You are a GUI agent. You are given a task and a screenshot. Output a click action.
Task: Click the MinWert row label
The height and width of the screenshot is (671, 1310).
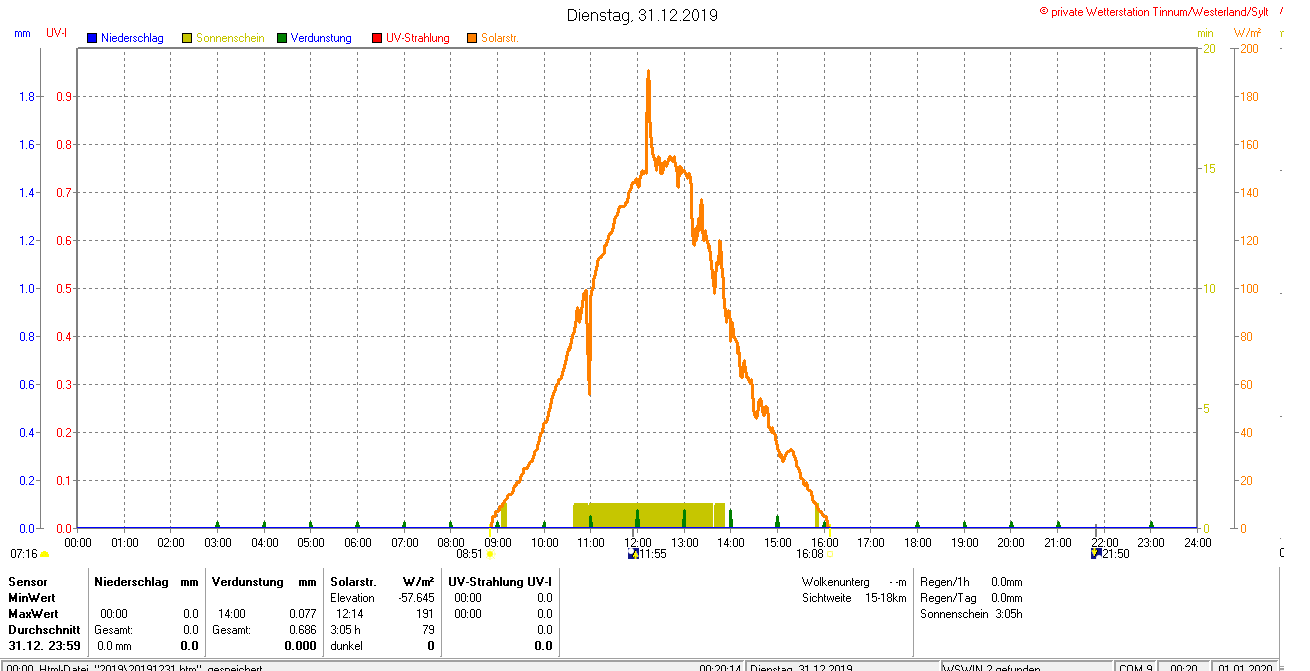[33, 598]
